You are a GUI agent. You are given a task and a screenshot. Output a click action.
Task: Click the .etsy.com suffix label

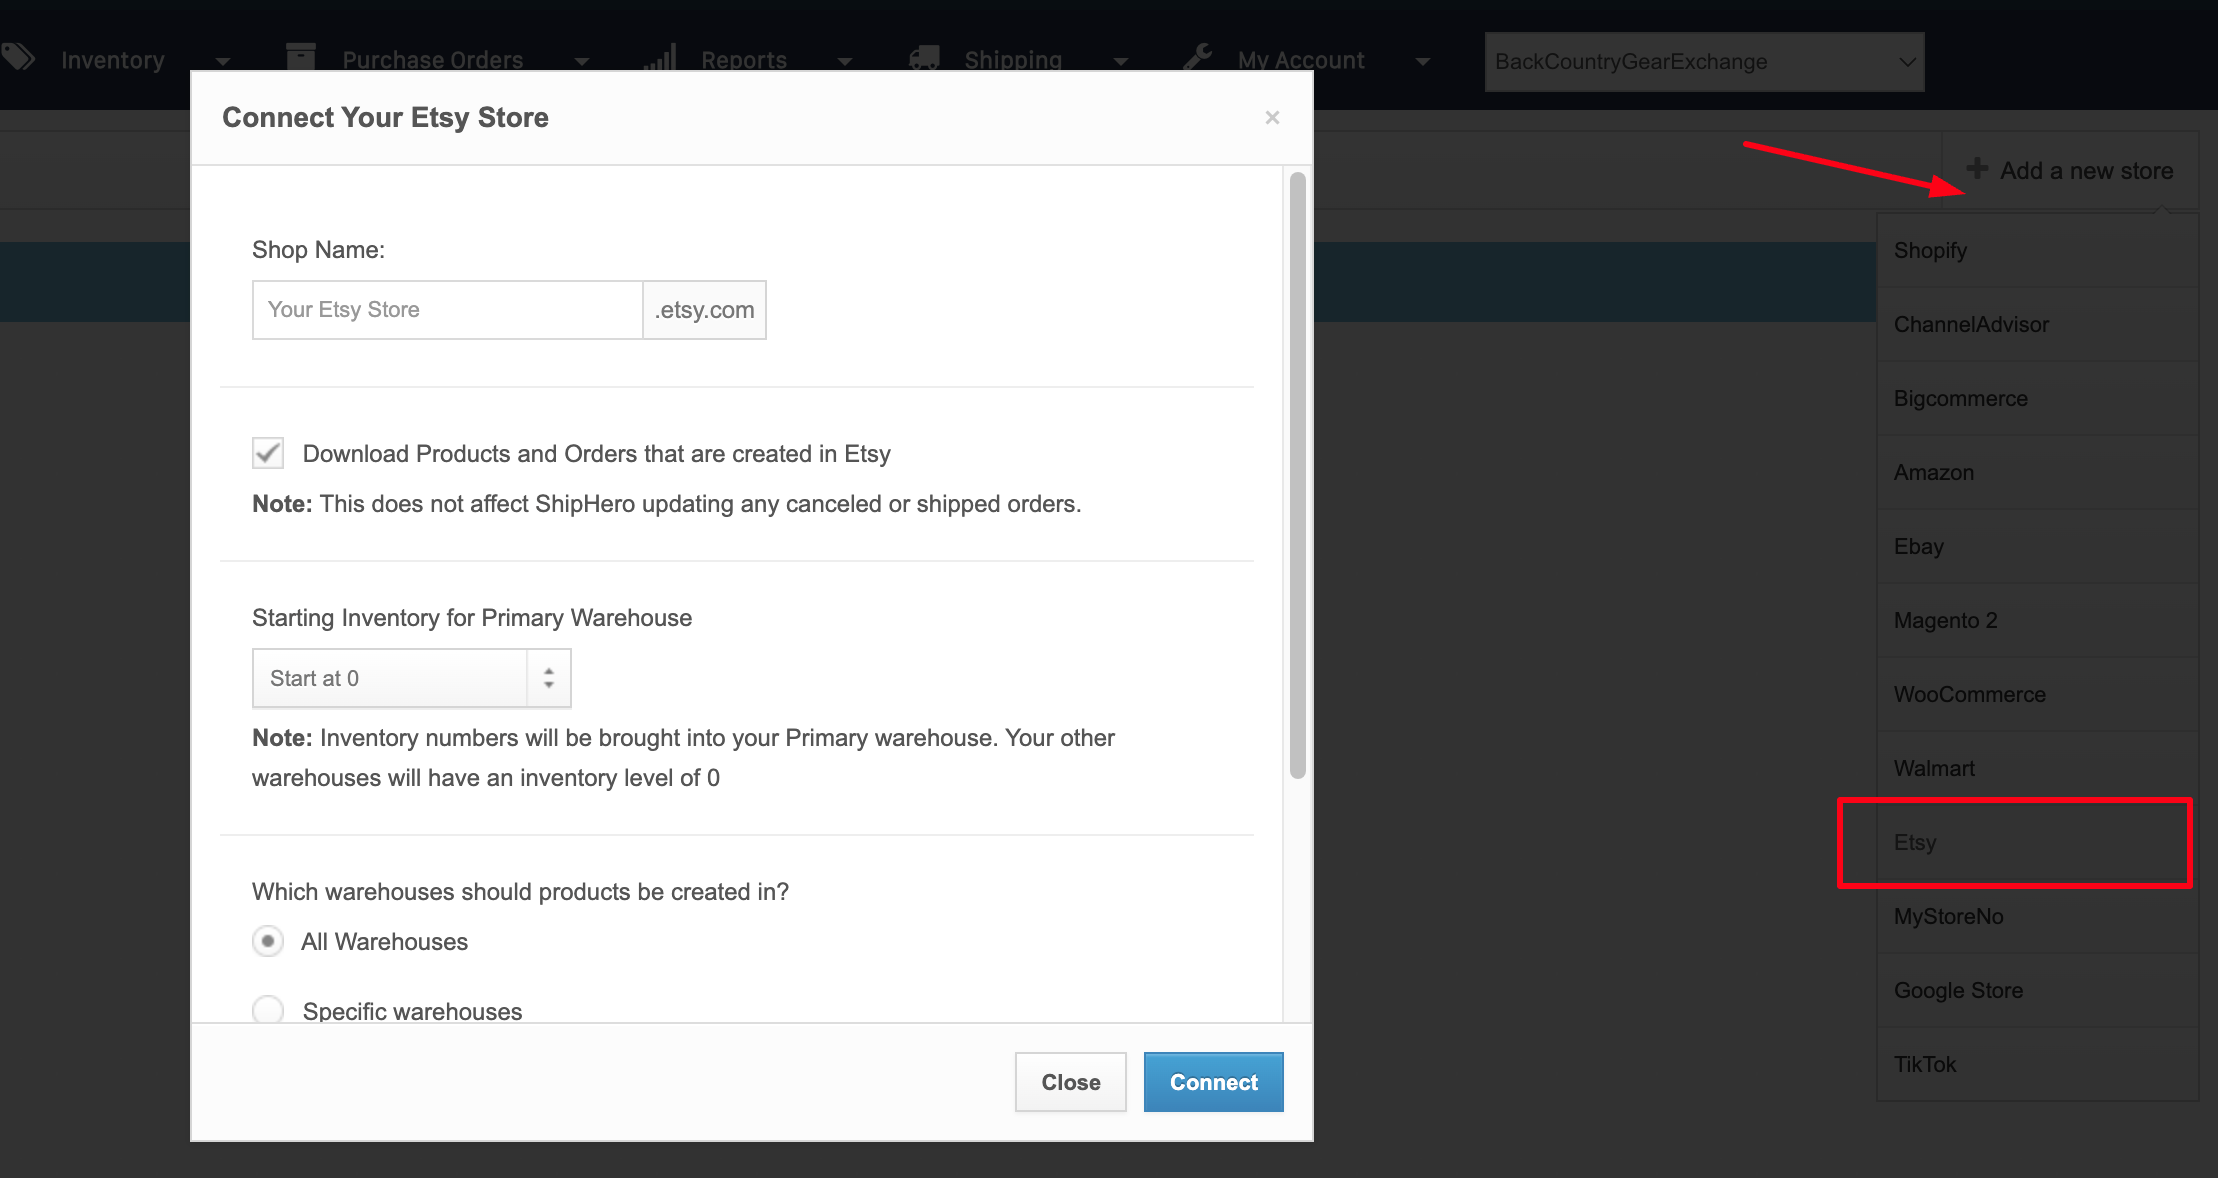coord(705,310)
